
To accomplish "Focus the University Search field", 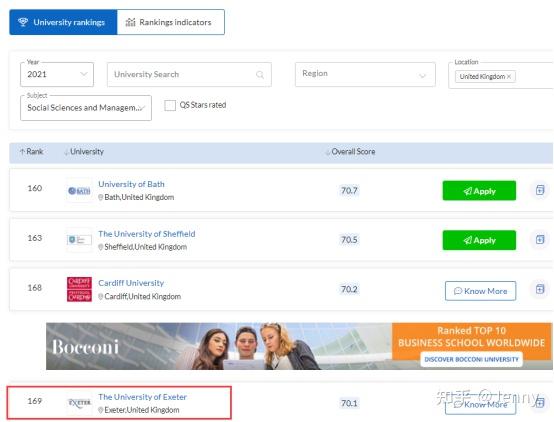I will tap(189, 74).
